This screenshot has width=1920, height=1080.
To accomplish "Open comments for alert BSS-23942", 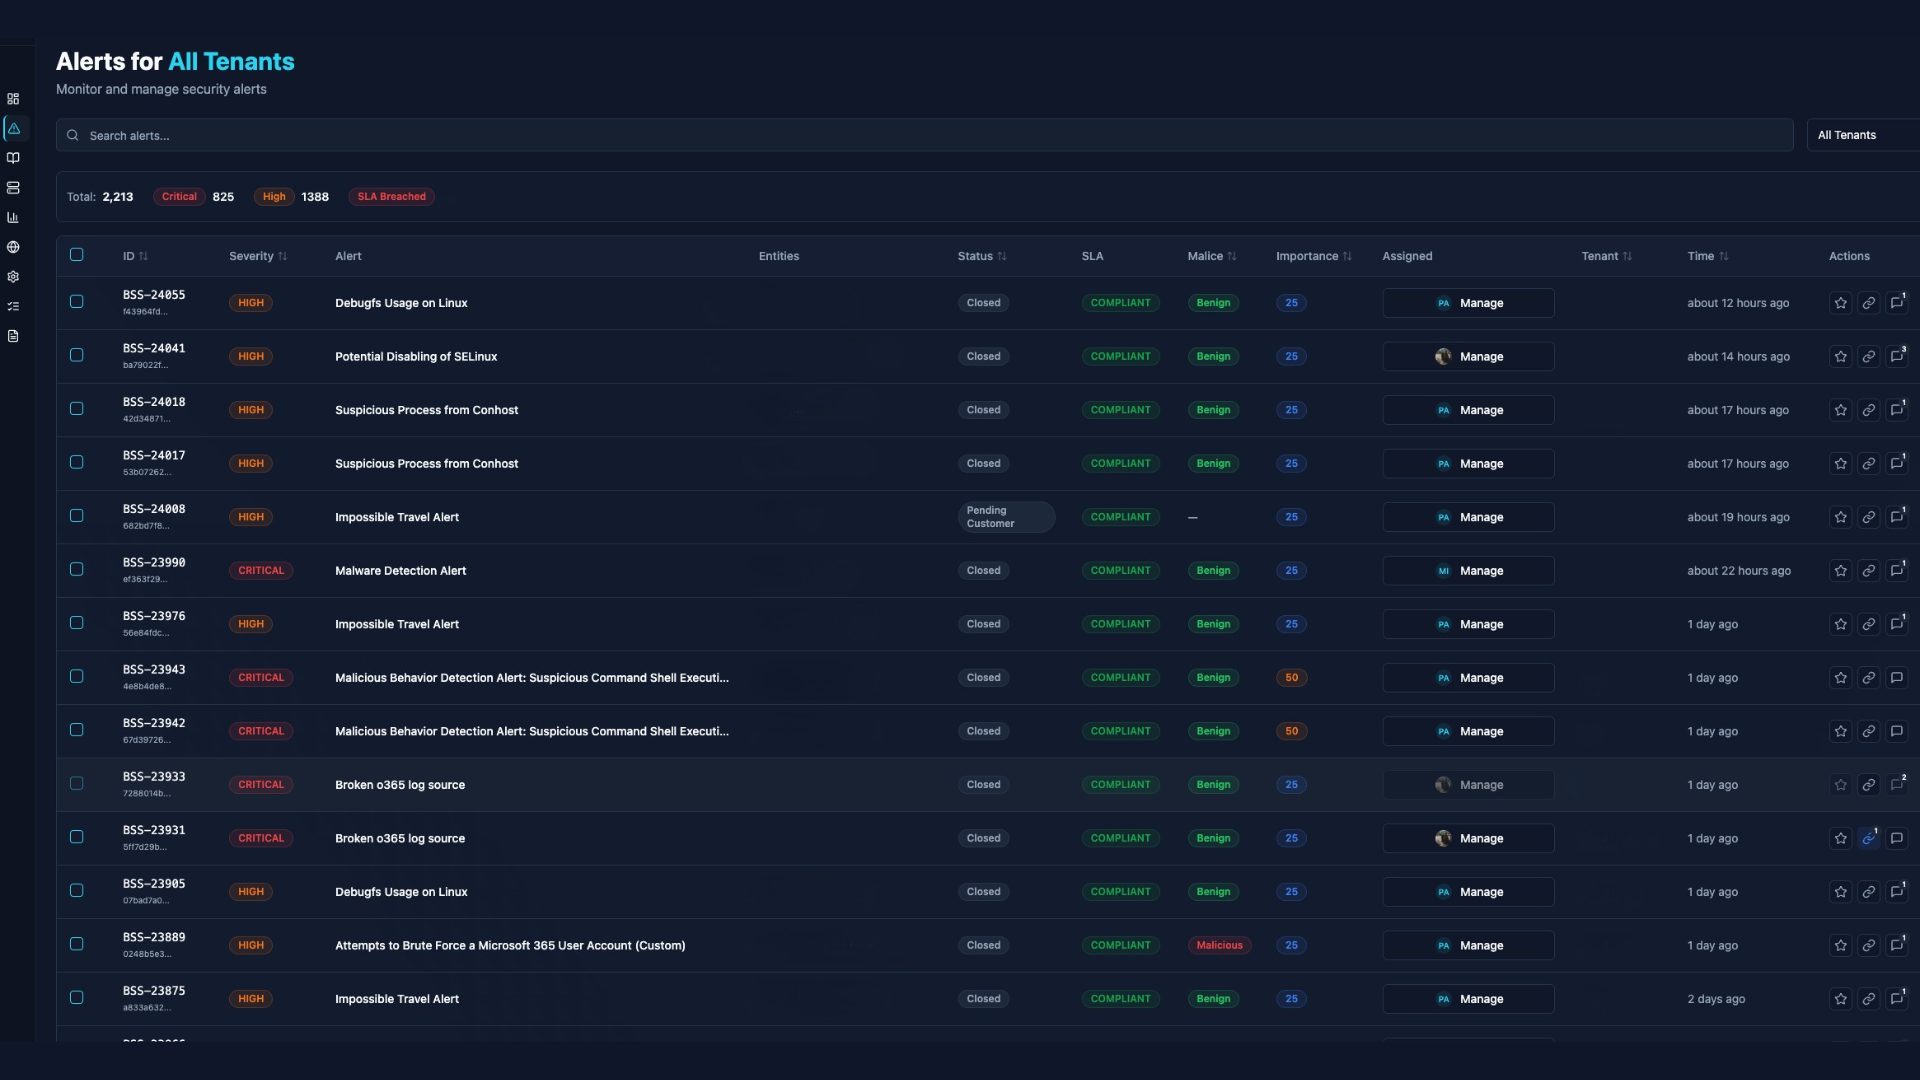I will coord(1897,731).
